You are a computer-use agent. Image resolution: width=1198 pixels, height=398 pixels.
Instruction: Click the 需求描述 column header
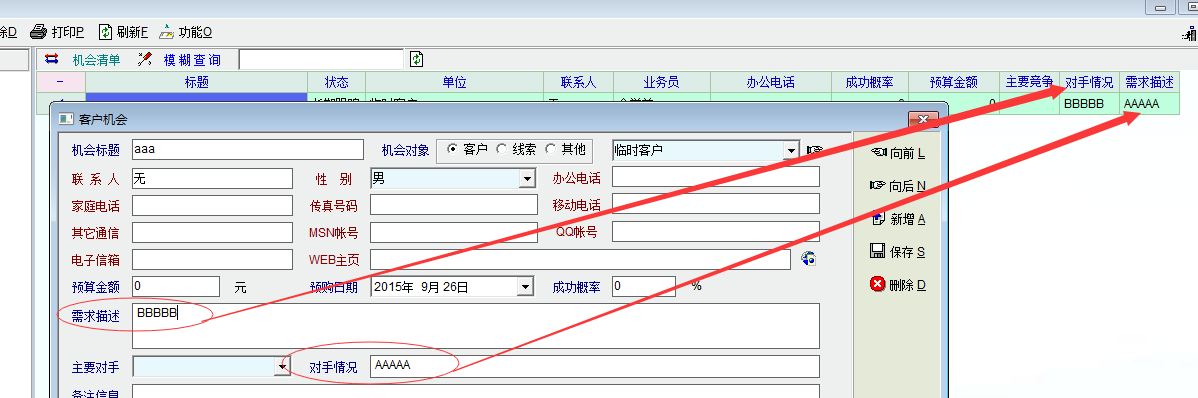tap(1149, 83)
